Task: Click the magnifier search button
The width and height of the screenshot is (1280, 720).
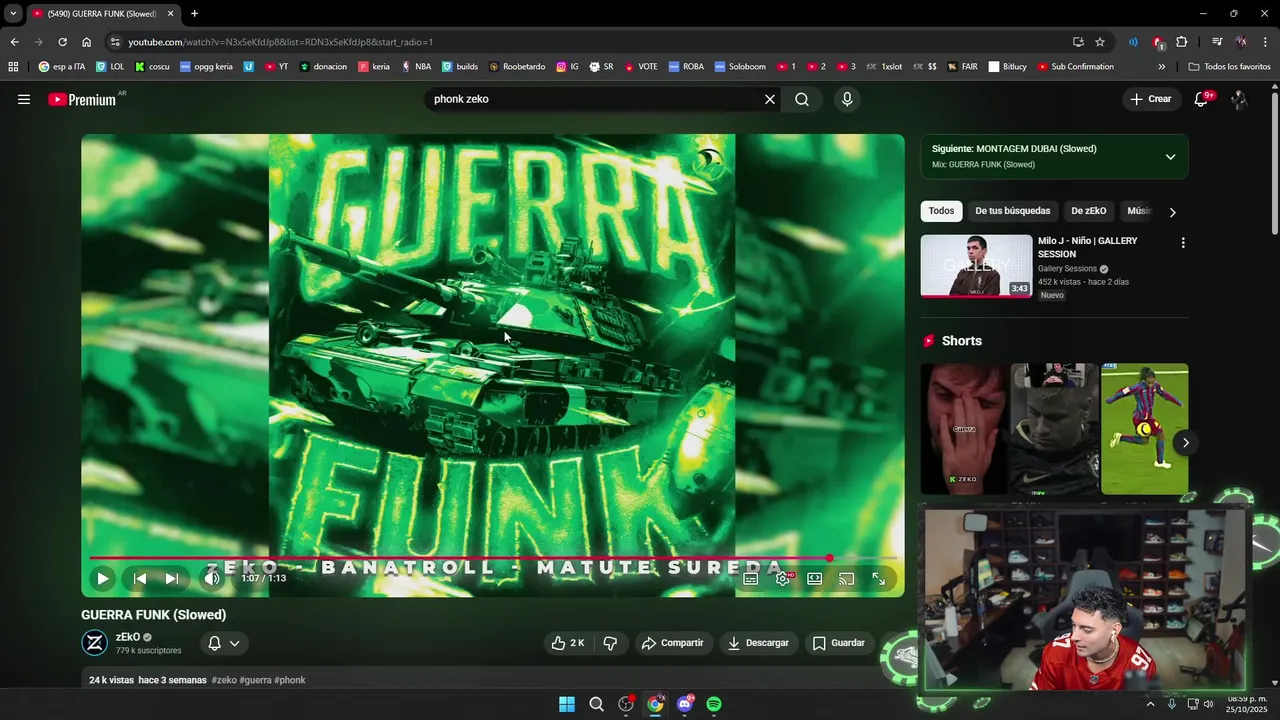Action: [802, 99]
